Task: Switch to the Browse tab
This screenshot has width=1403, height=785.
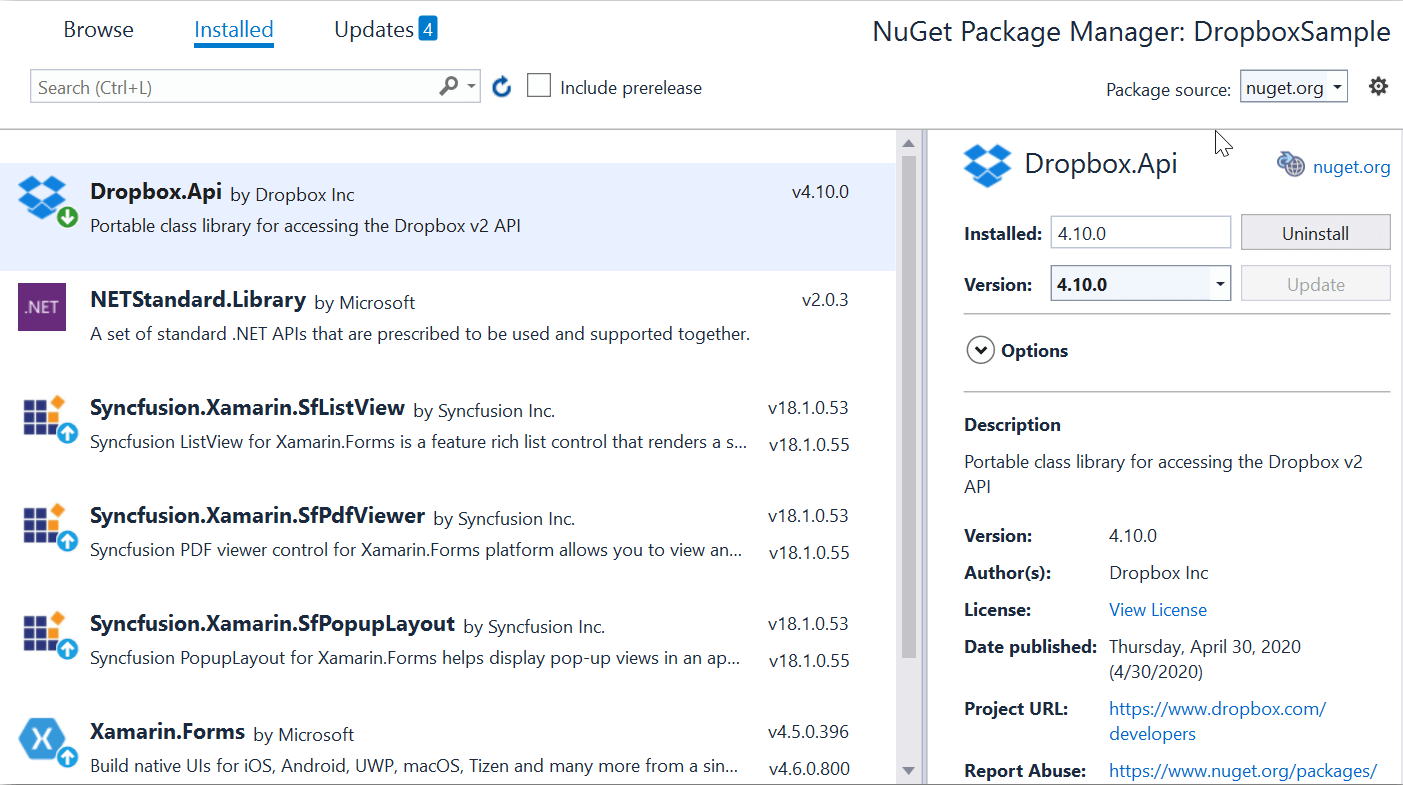Action: point(98,30)
